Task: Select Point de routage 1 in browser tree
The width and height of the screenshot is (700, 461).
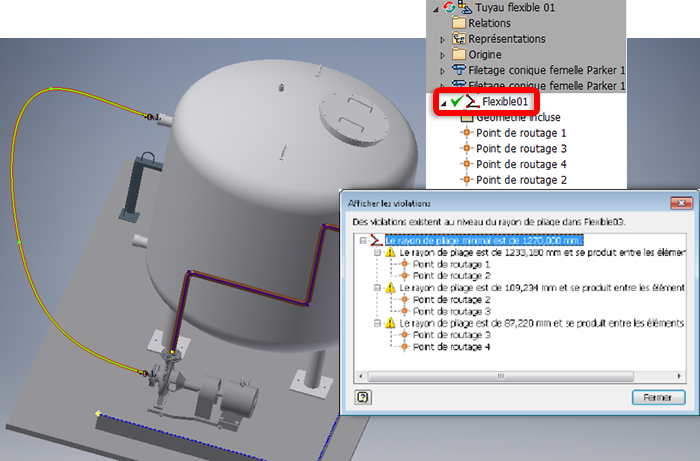Action: point(521,133)
